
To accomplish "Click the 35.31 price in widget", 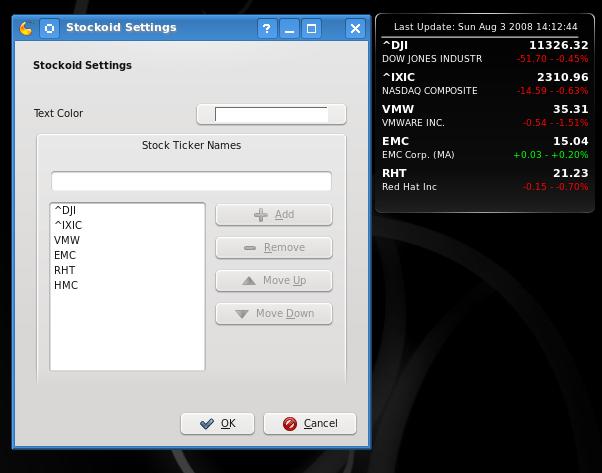I will (571, 109).
